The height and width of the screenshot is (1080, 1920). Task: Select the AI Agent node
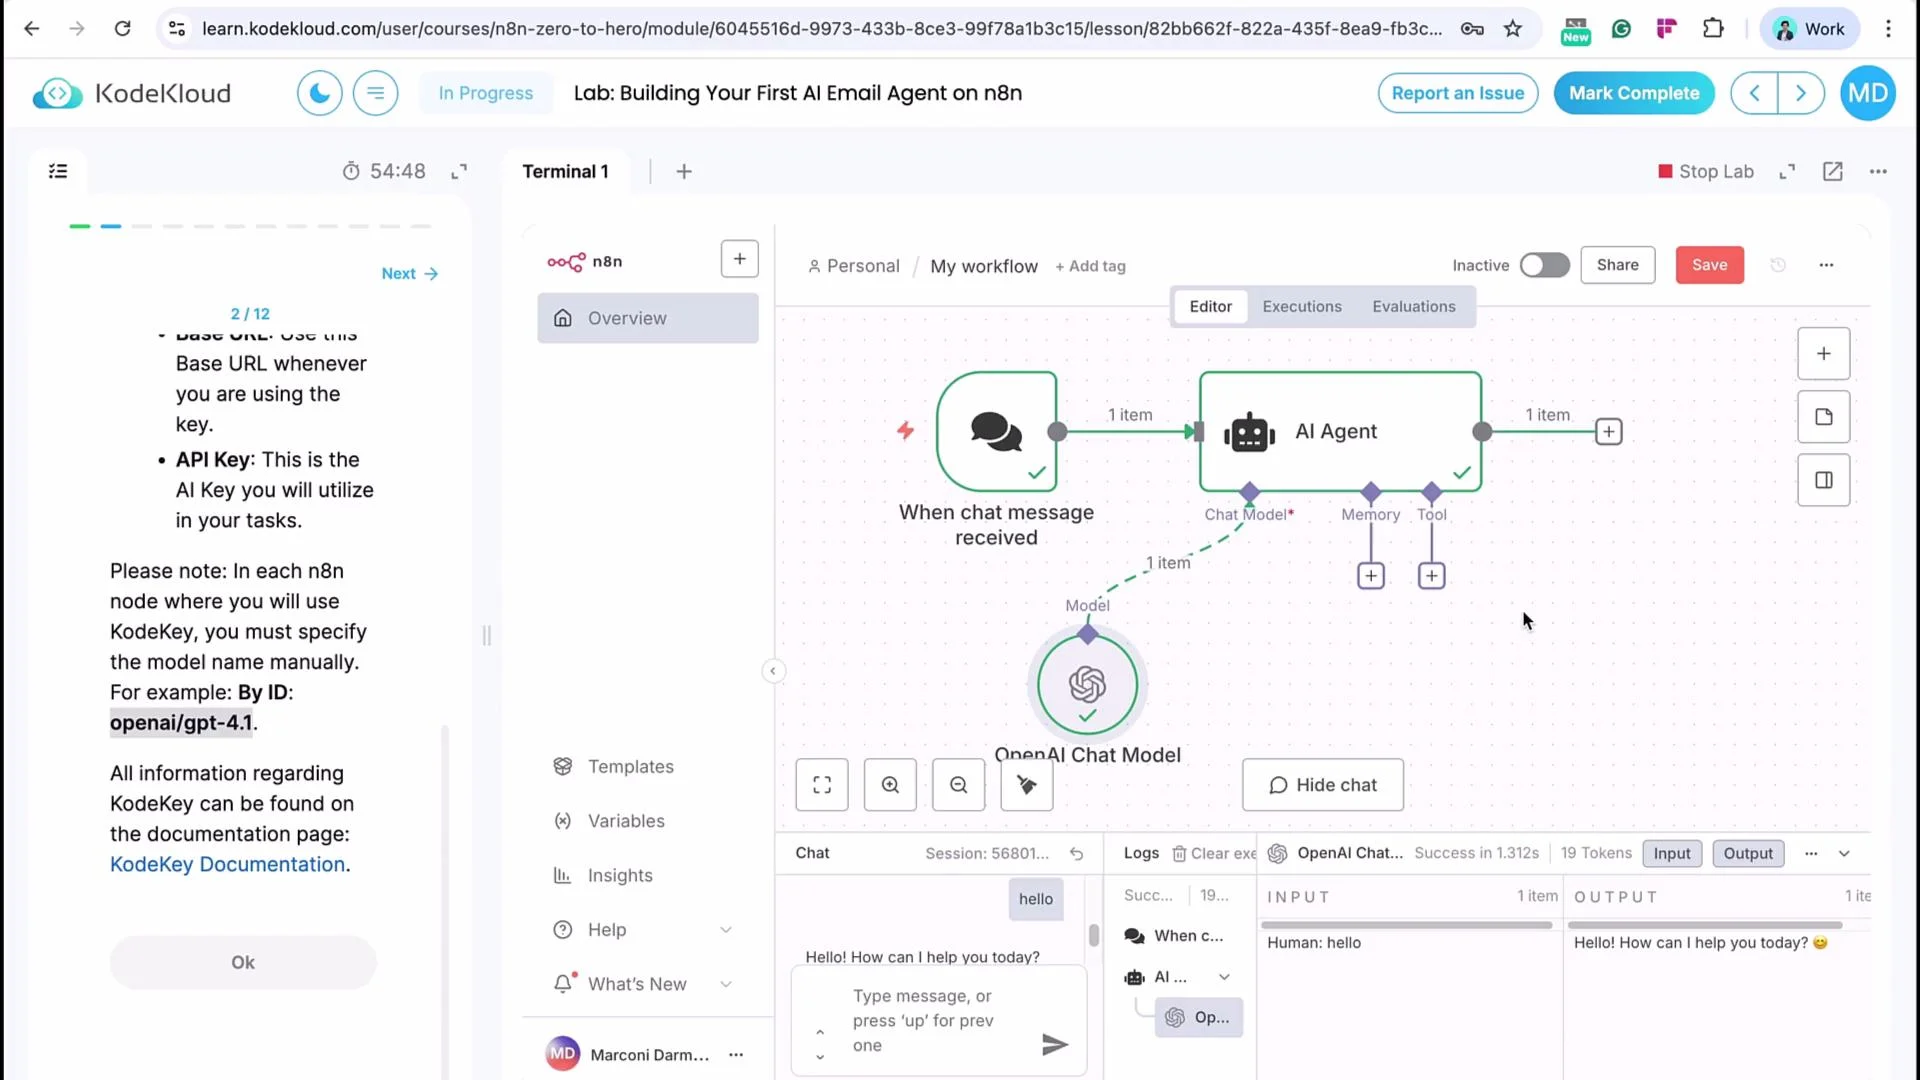1340,431
